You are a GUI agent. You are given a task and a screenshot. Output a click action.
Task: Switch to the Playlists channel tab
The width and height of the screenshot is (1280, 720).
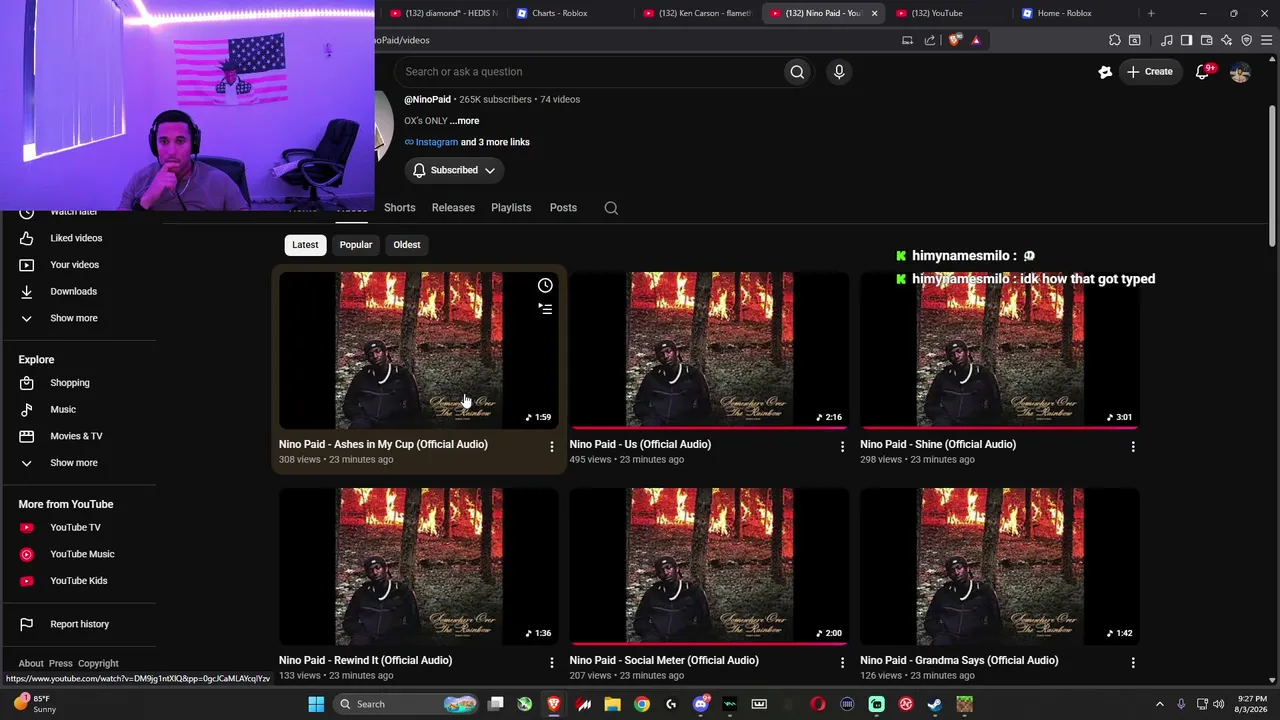tap(511, 208)
